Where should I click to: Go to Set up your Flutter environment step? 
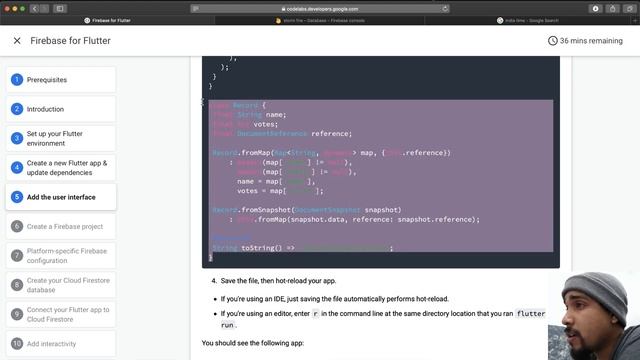click(61, 138)
